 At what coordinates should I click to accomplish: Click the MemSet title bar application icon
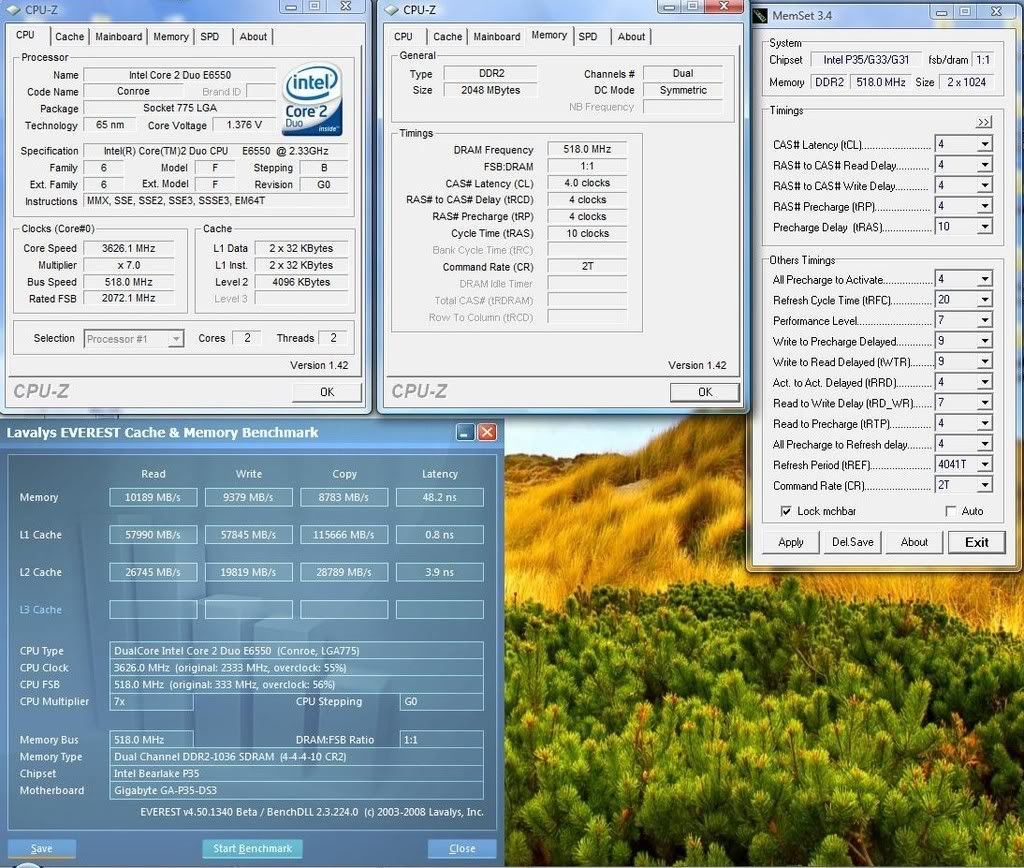(760, 15)
